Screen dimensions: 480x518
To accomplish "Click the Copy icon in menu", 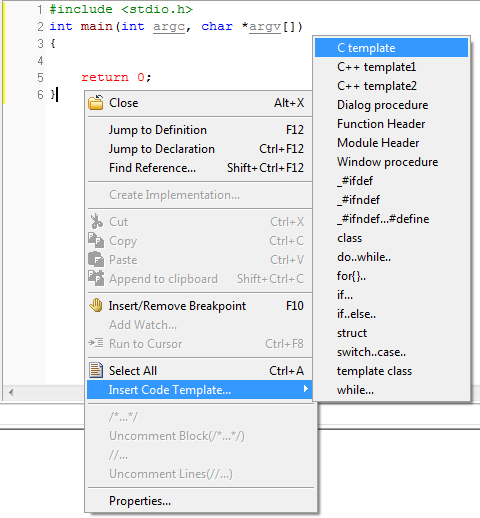I will tap(96, 240).
